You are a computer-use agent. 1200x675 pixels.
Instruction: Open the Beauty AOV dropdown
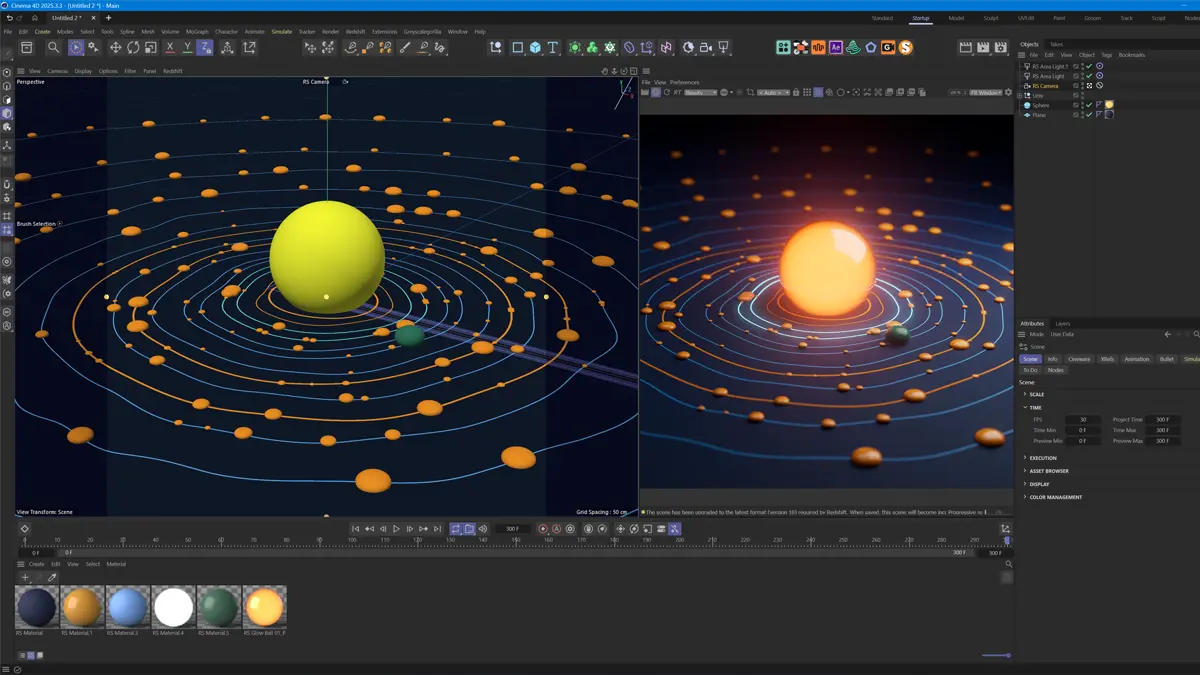click(700, 92)
